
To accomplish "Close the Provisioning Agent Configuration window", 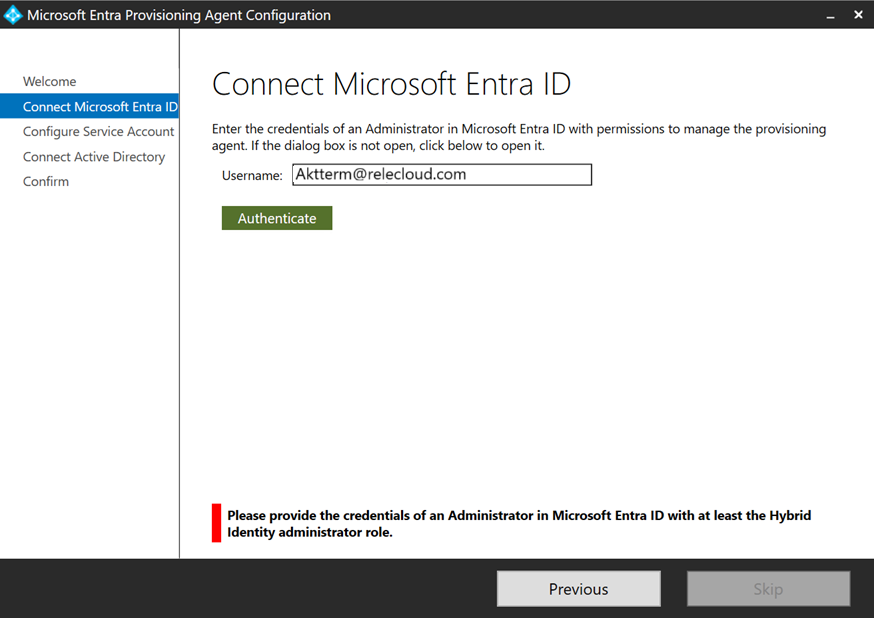I will coord(858,15).
